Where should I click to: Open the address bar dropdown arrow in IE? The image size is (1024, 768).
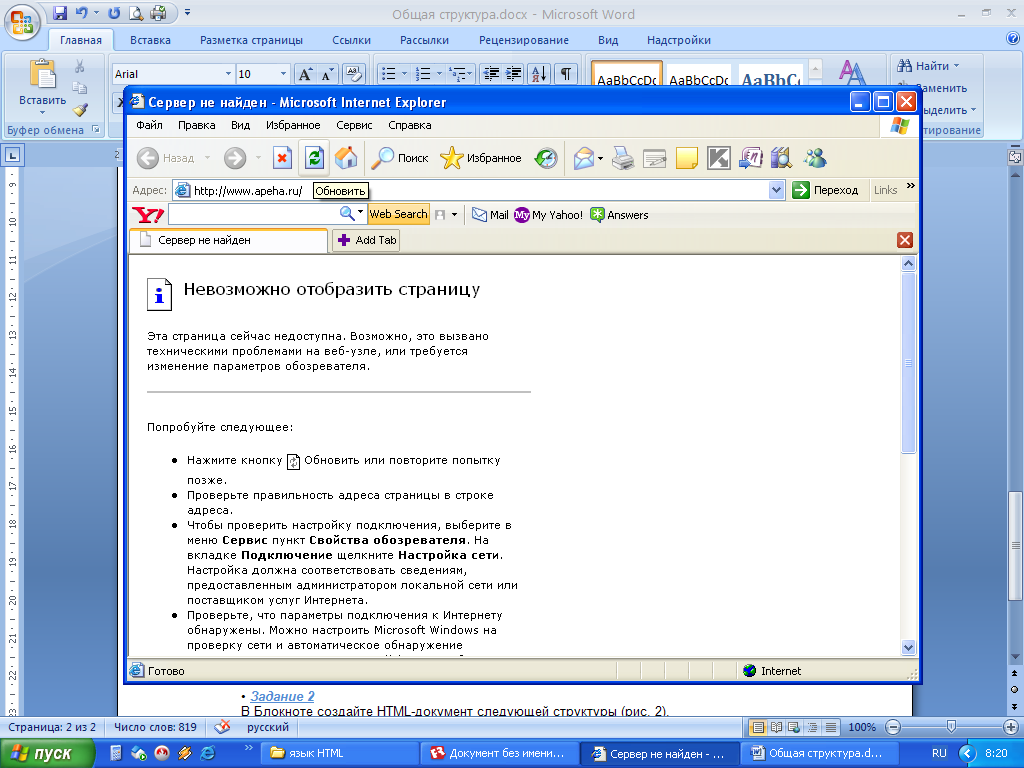pos(776,190)
